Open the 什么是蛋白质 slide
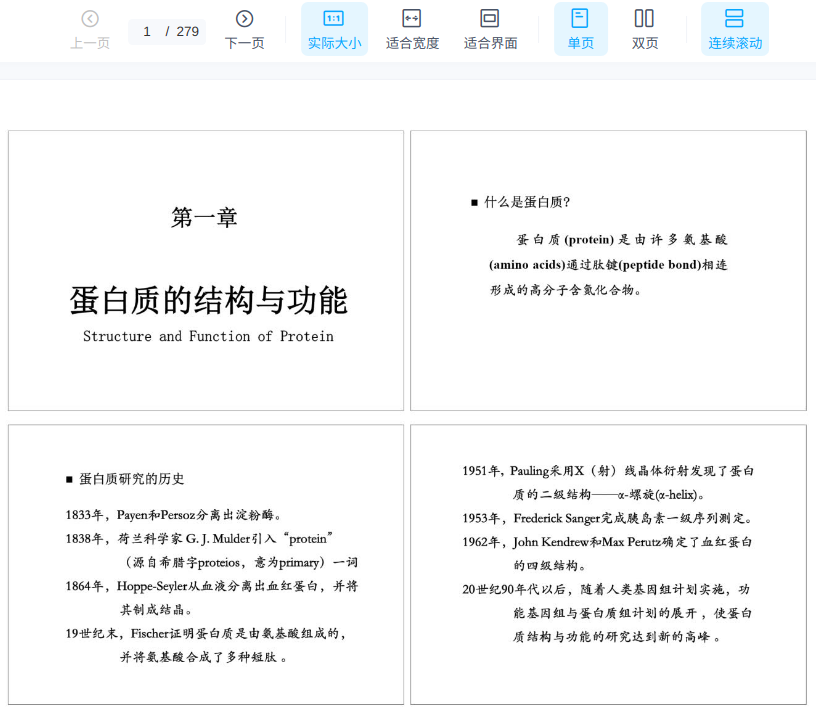 [x=608, y=270]
